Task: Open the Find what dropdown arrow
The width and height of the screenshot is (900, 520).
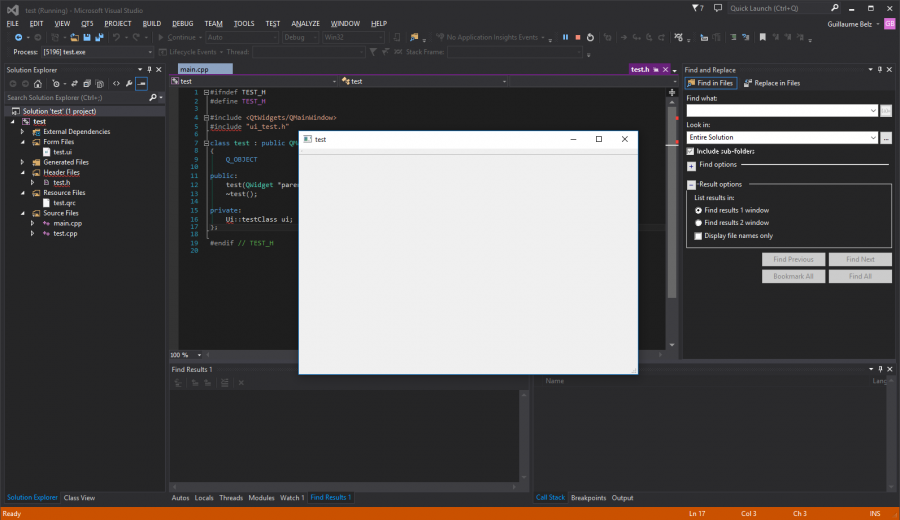Action: pyautogui.click(x=873, y=110)
